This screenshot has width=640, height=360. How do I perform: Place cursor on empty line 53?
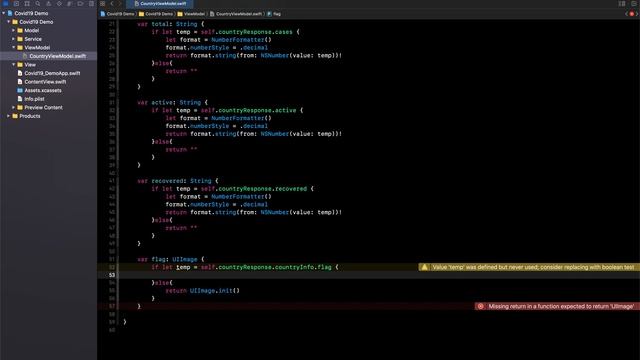pyautogui.click(x=380, y=275)
